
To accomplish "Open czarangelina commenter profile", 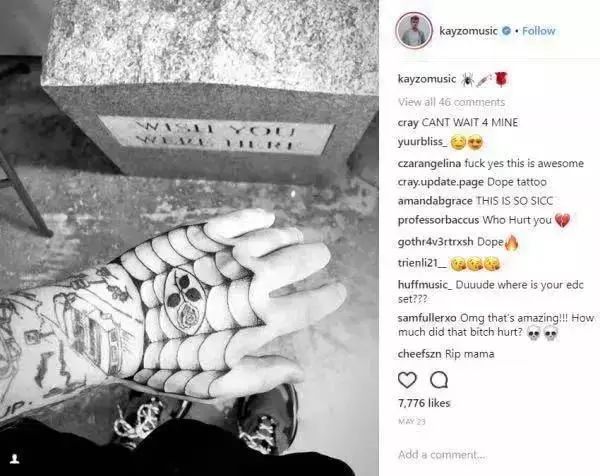I will (429, 163).
